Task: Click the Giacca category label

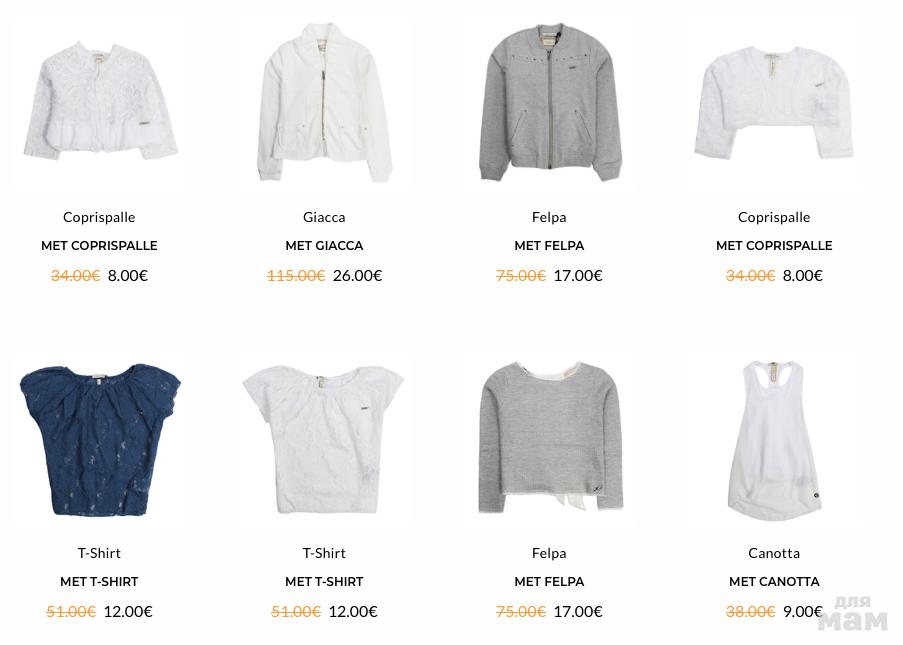Action: click(324, 217)
